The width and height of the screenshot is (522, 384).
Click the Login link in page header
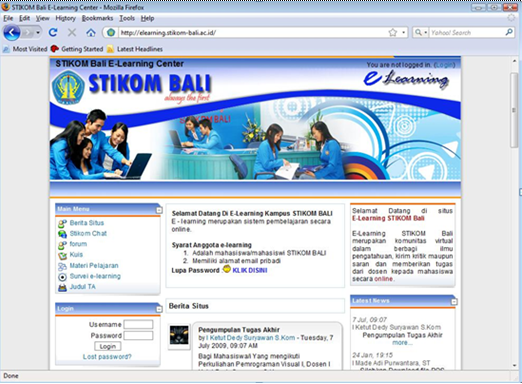[x=445, y=65]
